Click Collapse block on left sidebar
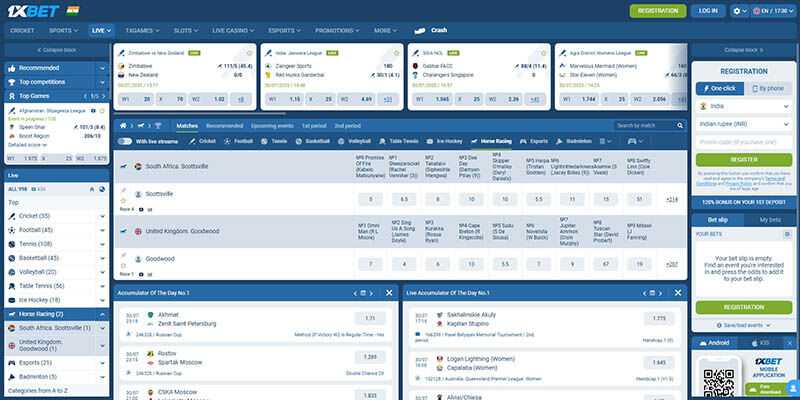The height and width of the screenshot is (400, 800). point(57,50)
